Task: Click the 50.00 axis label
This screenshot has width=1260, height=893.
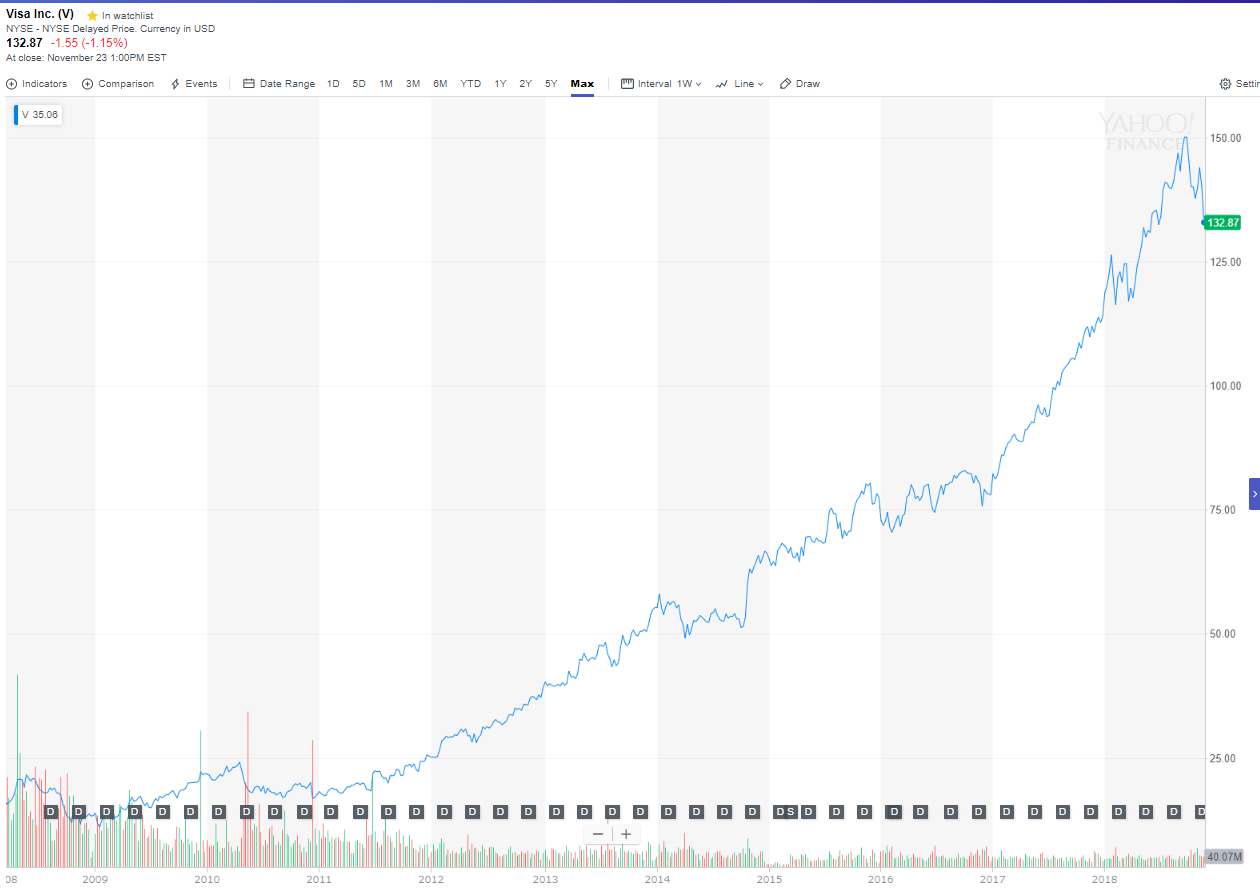Action: tap(1224, 634)
